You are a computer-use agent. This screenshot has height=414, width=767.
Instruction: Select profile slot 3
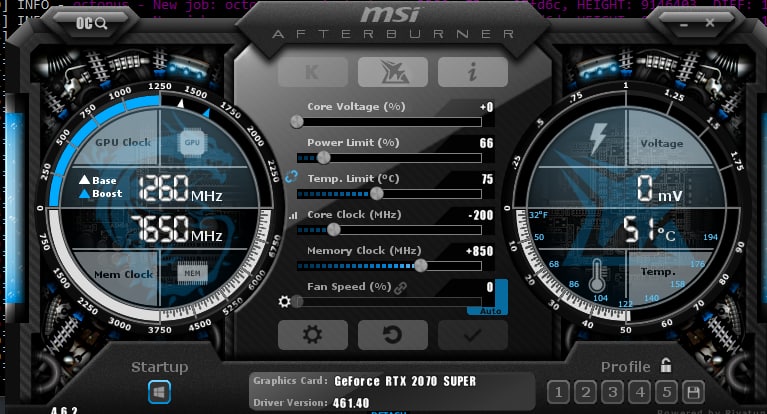[612, 392]
